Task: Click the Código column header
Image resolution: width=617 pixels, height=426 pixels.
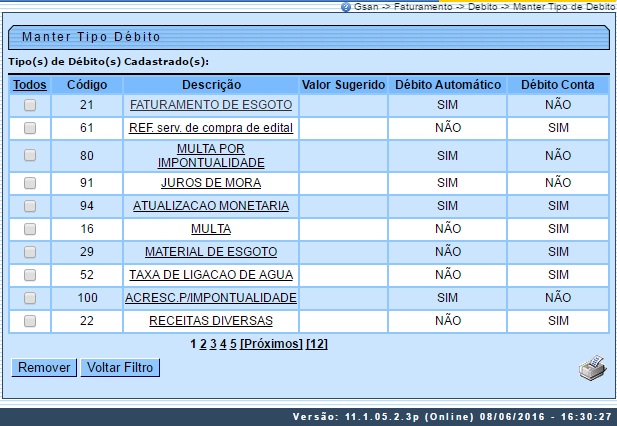Action: point(87,85)
